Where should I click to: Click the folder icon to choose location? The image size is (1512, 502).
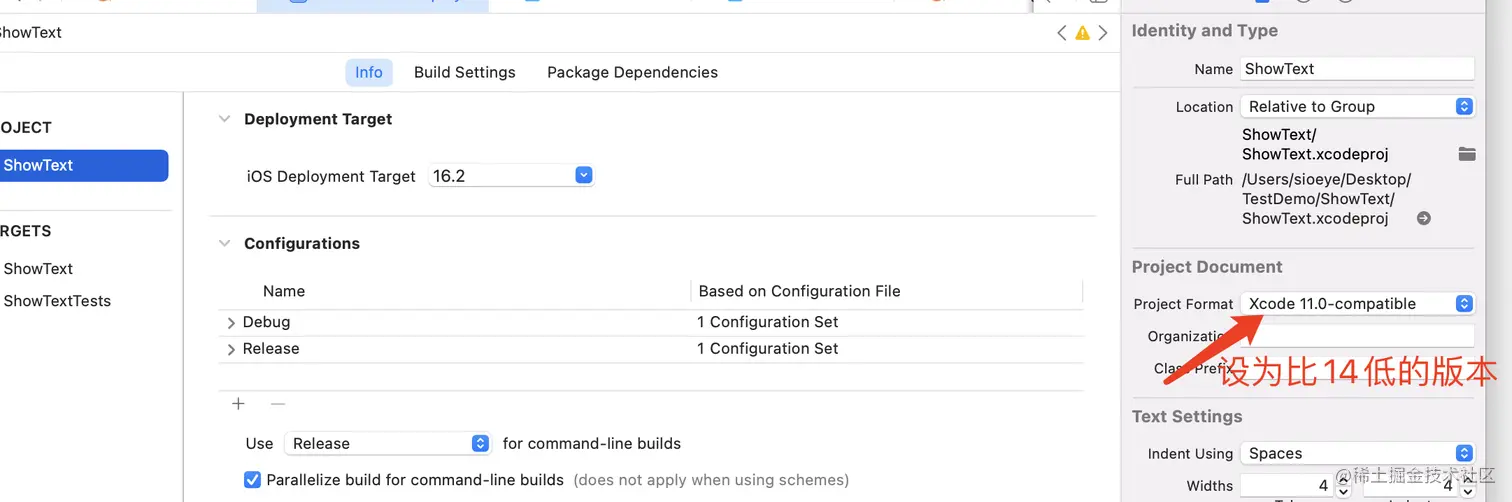(1467, 154)
